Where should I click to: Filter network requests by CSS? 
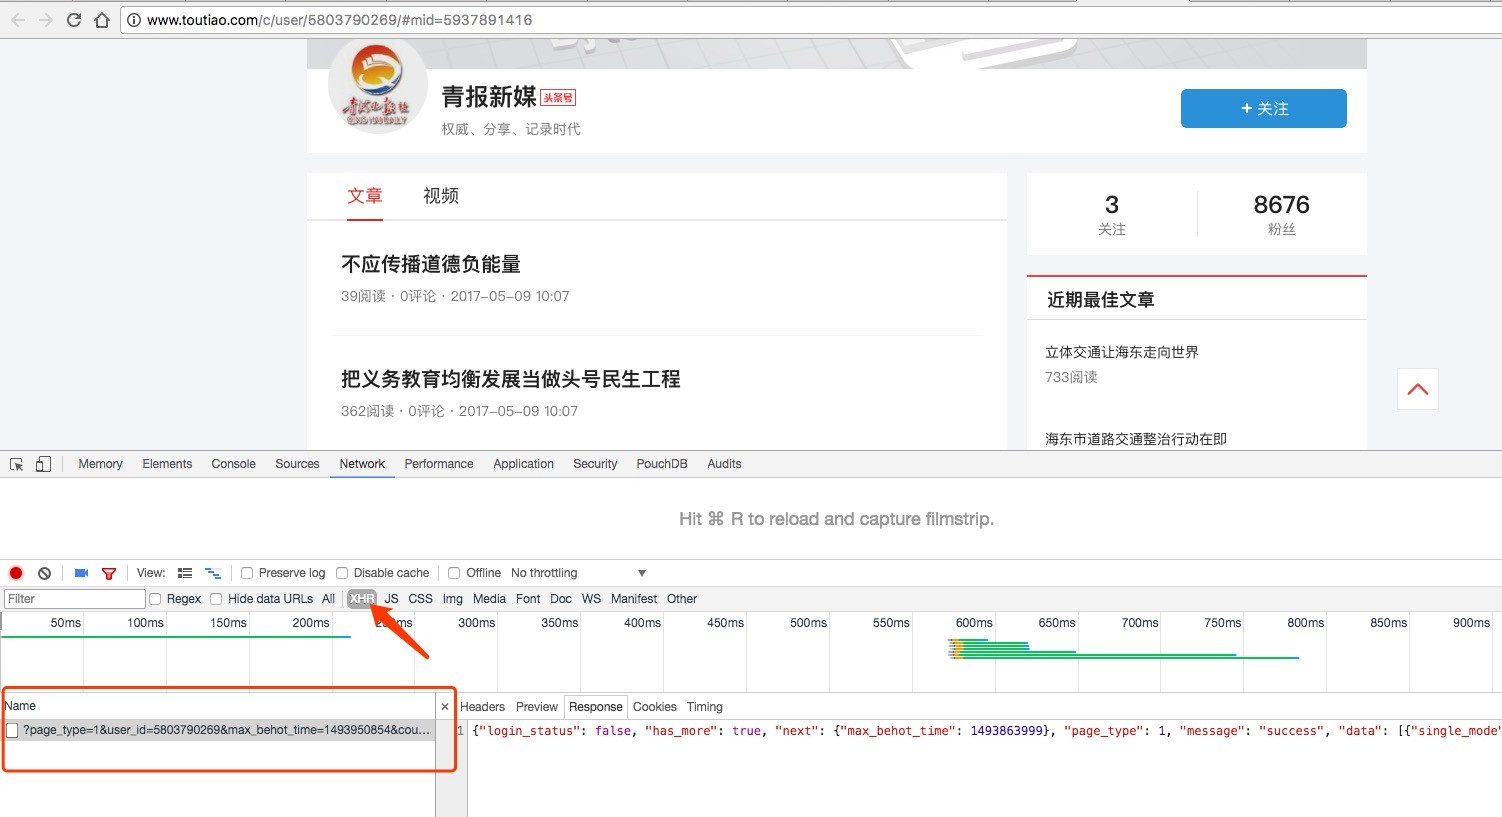tap(420, 599)
